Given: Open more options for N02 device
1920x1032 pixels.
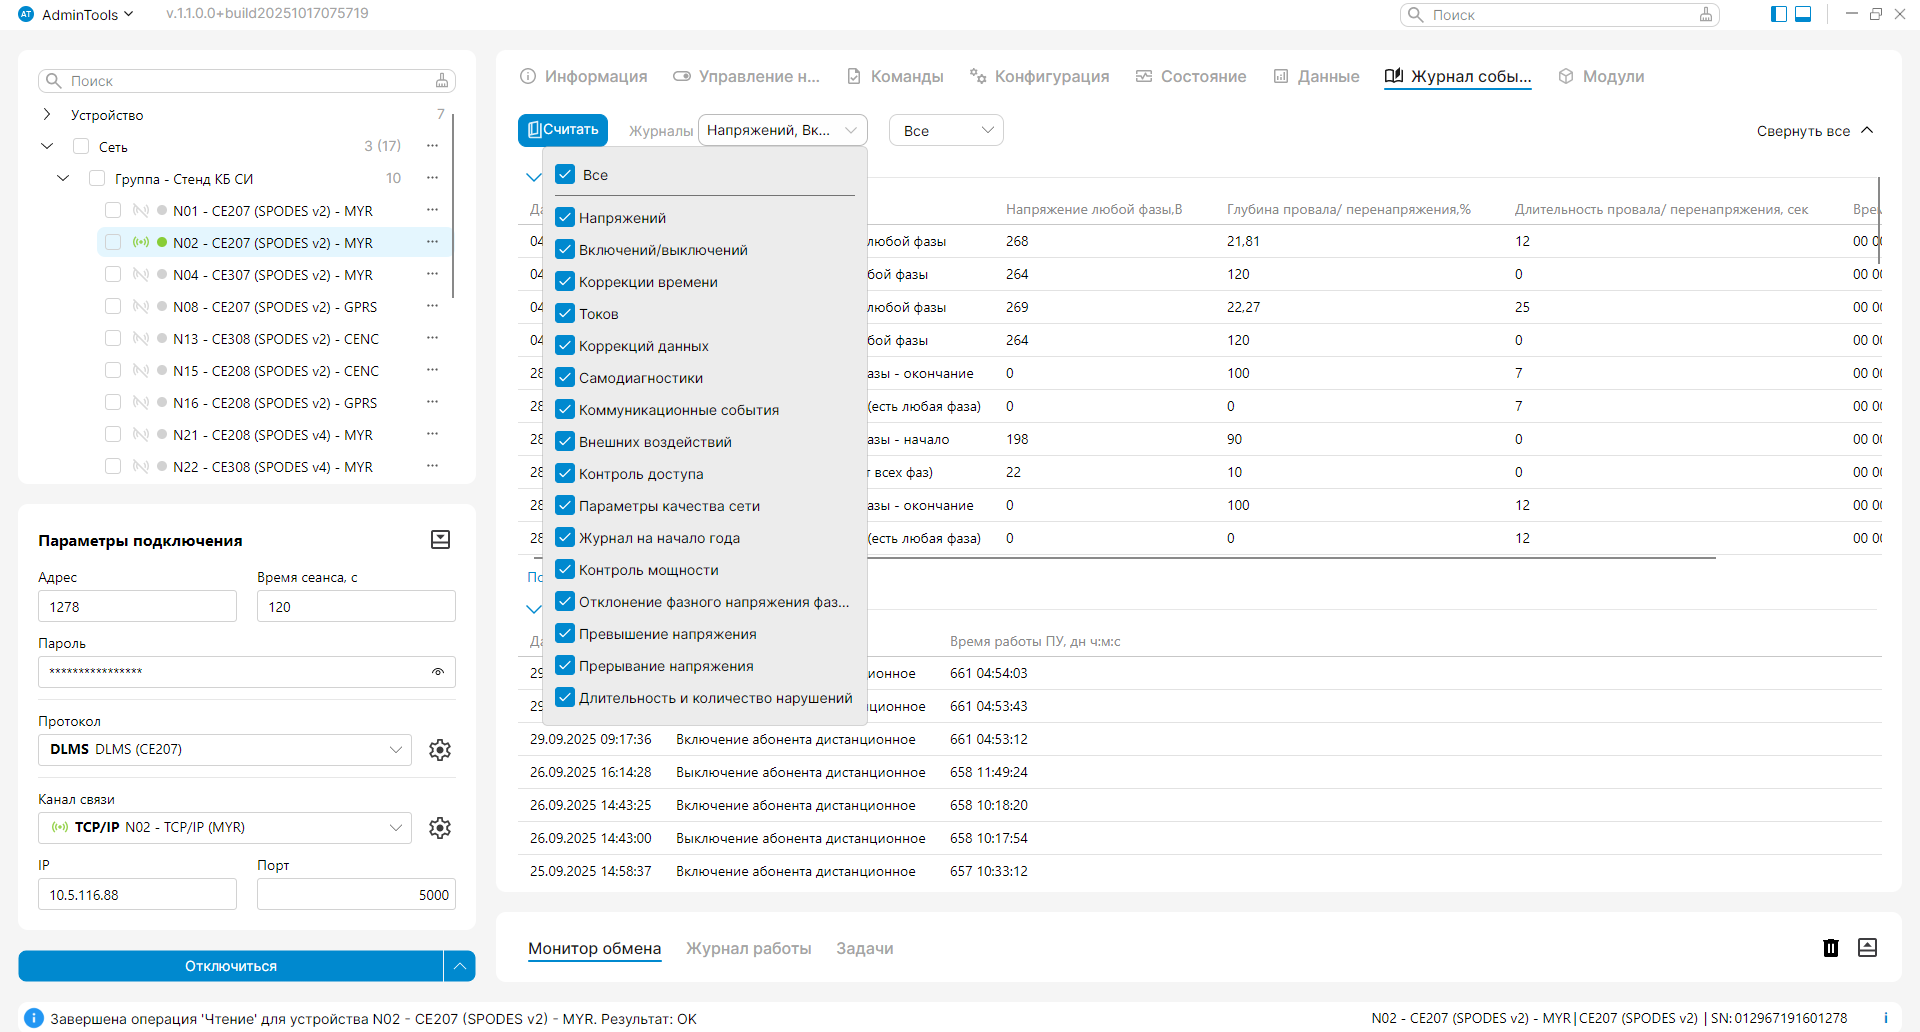Looking at the screenshot, I should 432,242.
